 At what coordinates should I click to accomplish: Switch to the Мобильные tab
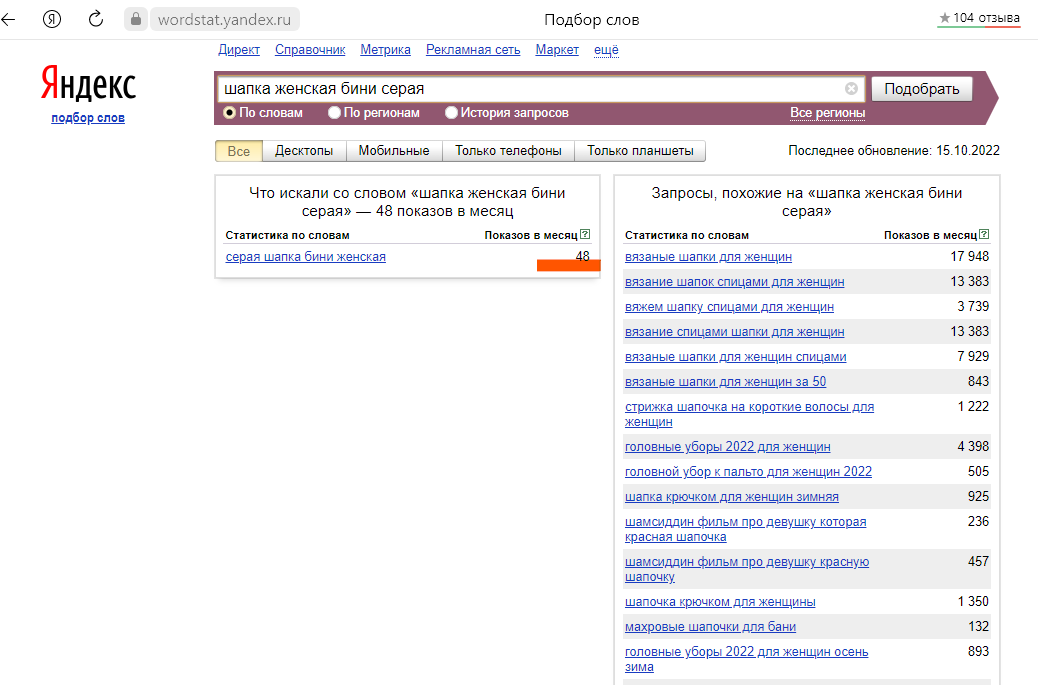coord(394,151)
